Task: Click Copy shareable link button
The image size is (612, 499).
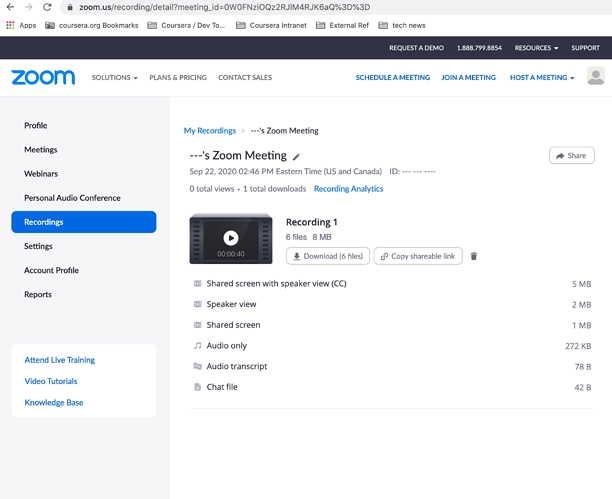Action: [418, 256]
